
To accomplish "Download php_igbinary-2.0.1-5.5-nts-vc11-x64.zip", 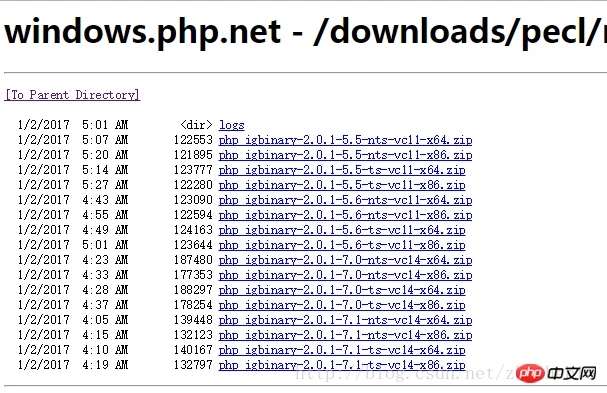I will [345, 140].
